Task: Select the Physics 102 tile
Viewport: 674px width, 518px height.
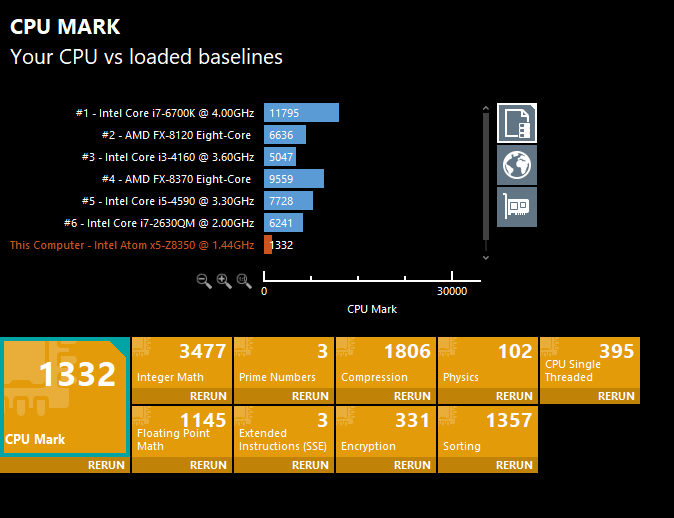Action: [x=487, y=363]
